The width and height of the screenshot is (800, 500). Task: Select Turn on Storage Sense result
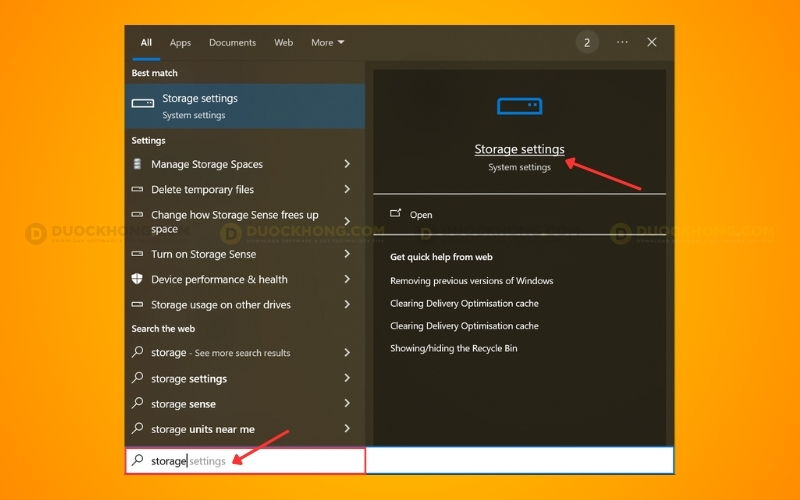click(x=203, y=254)
